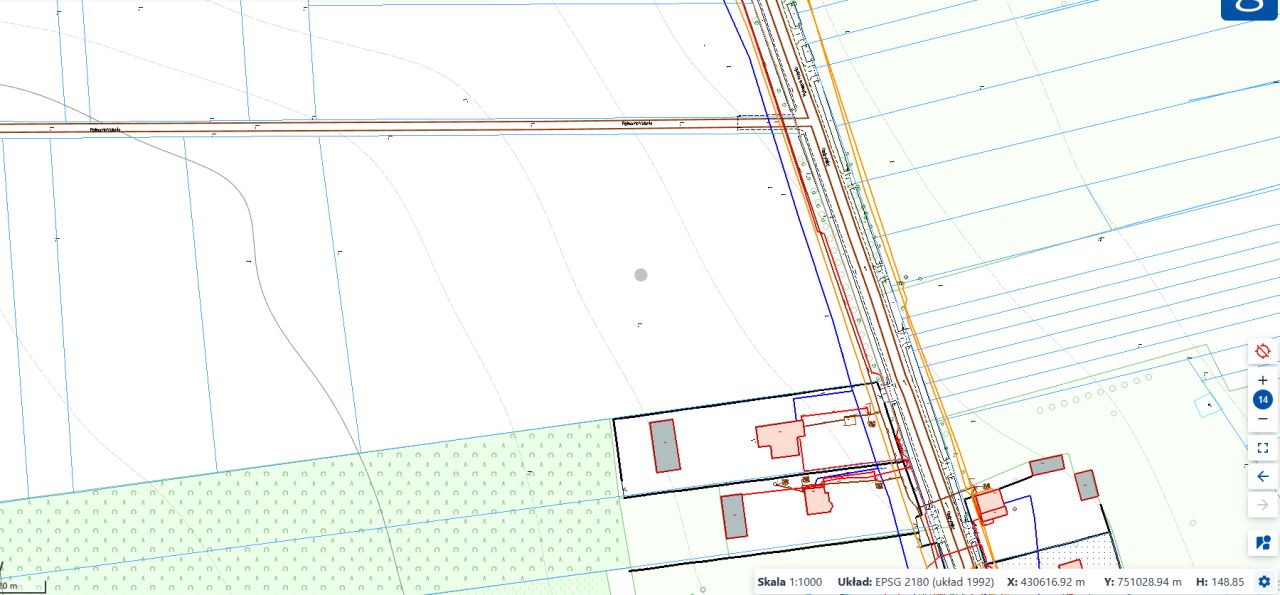
Task: Go forward to the next map view
Action: (1263, 505)
